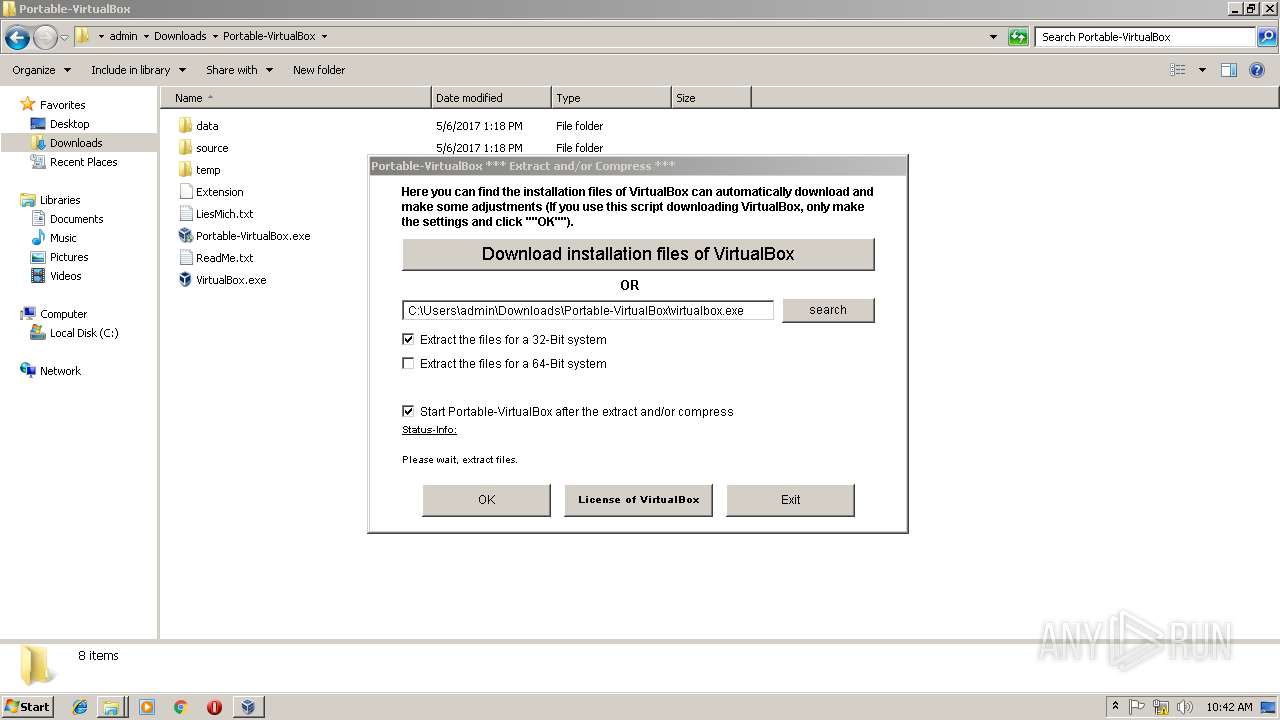Open Music library
Viewport: 1280px width, 720px height.
tap(63, 238)
